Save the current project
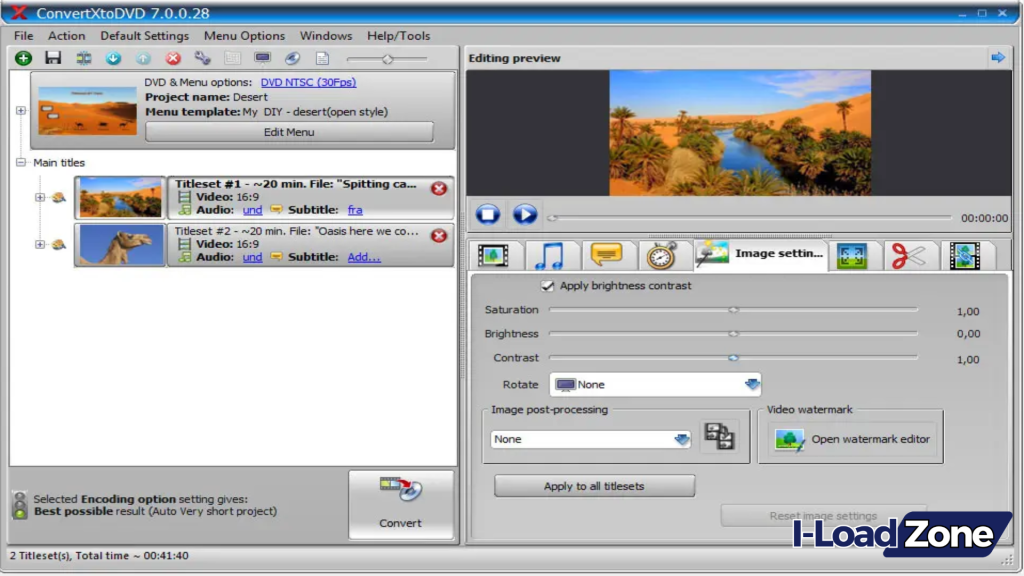 pos(54,58)
